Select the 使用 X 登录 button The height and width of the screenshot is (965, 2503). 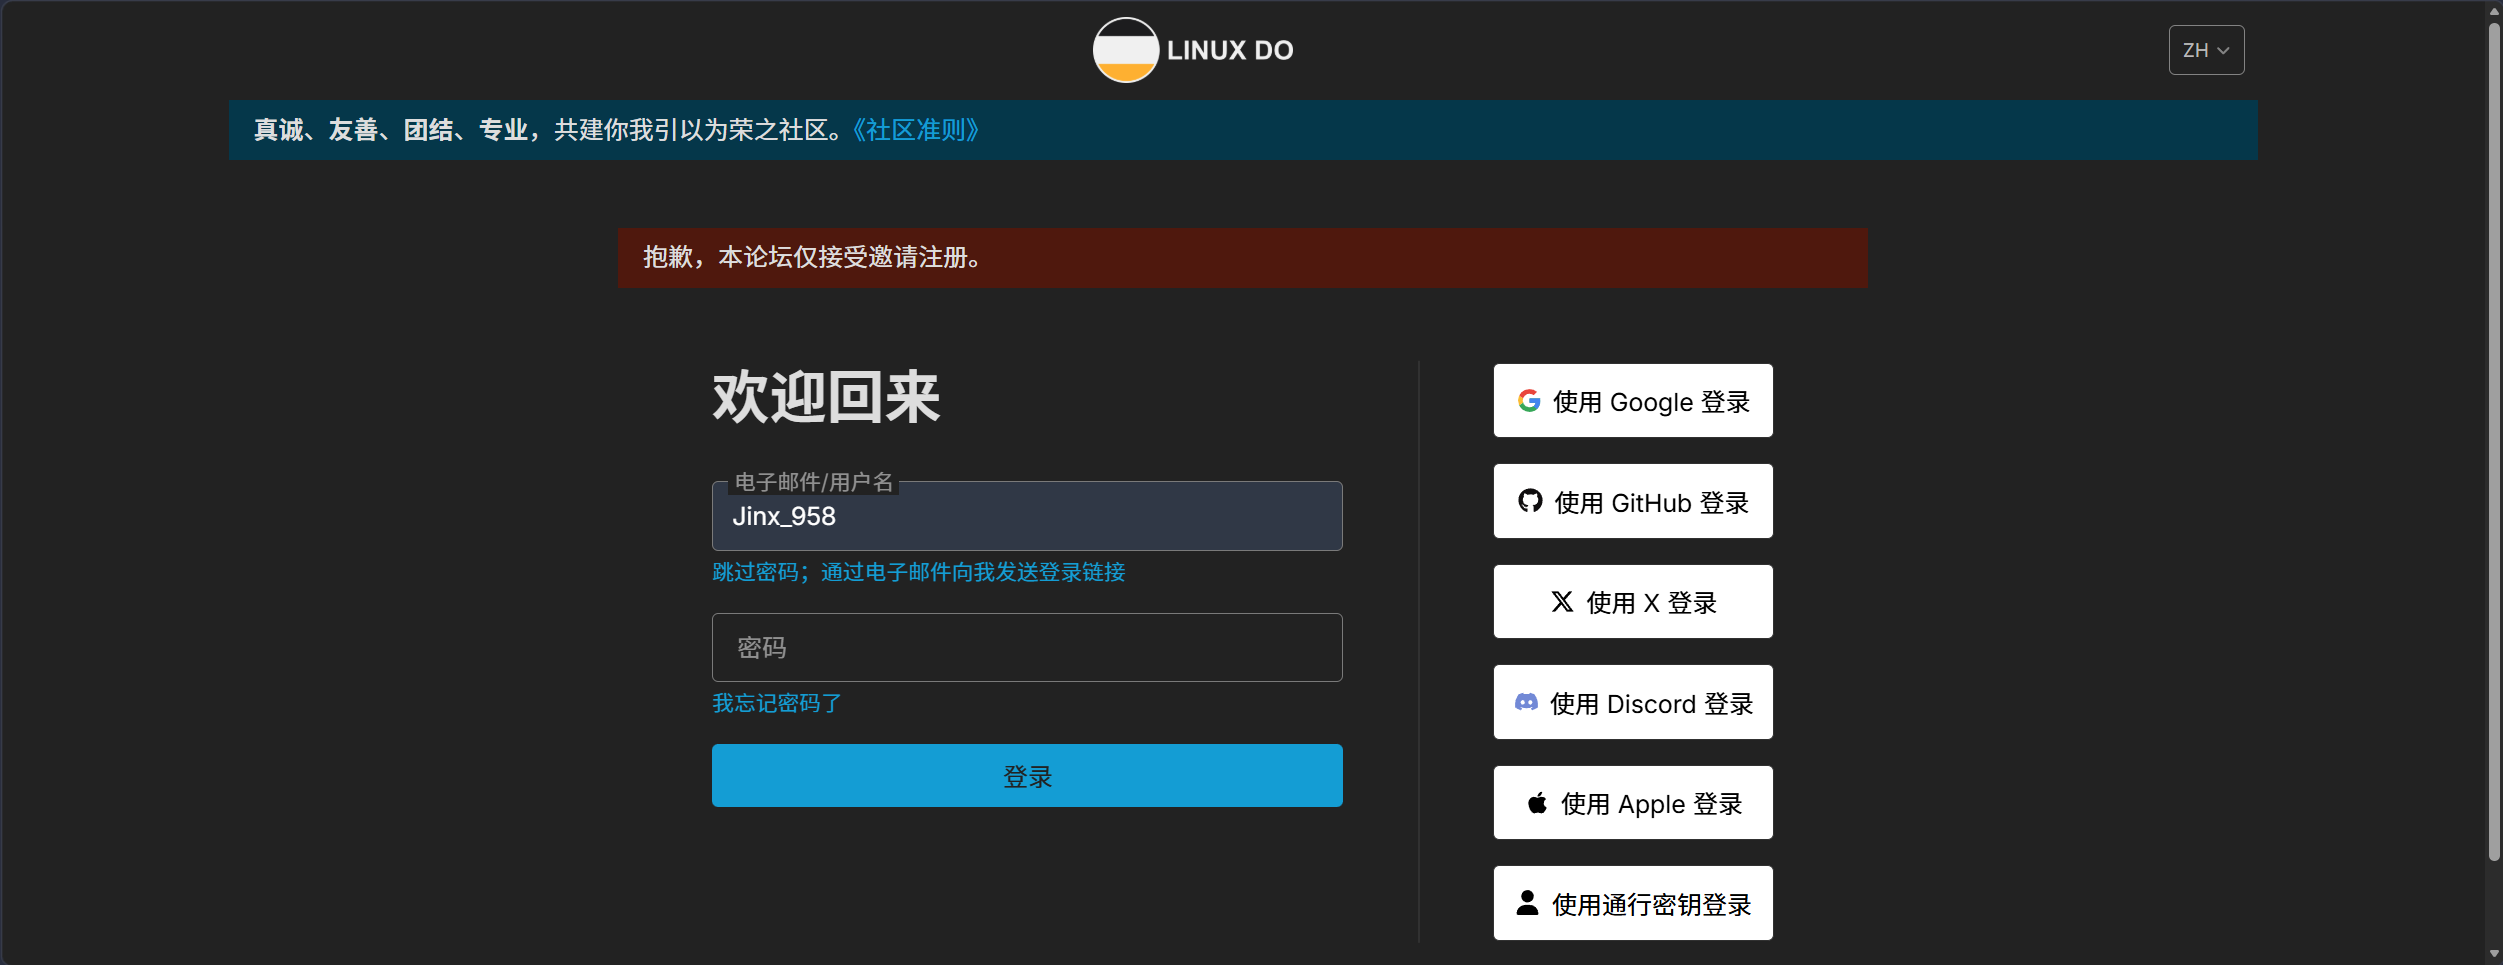[x=1633, y=602]
